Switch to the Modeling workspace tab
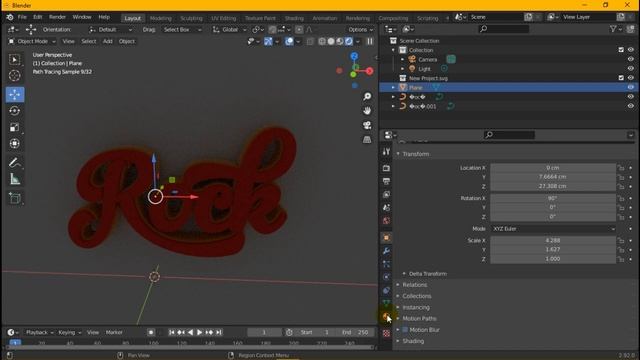The height and width of the screenshot is (360, 640). click(160, 18)
